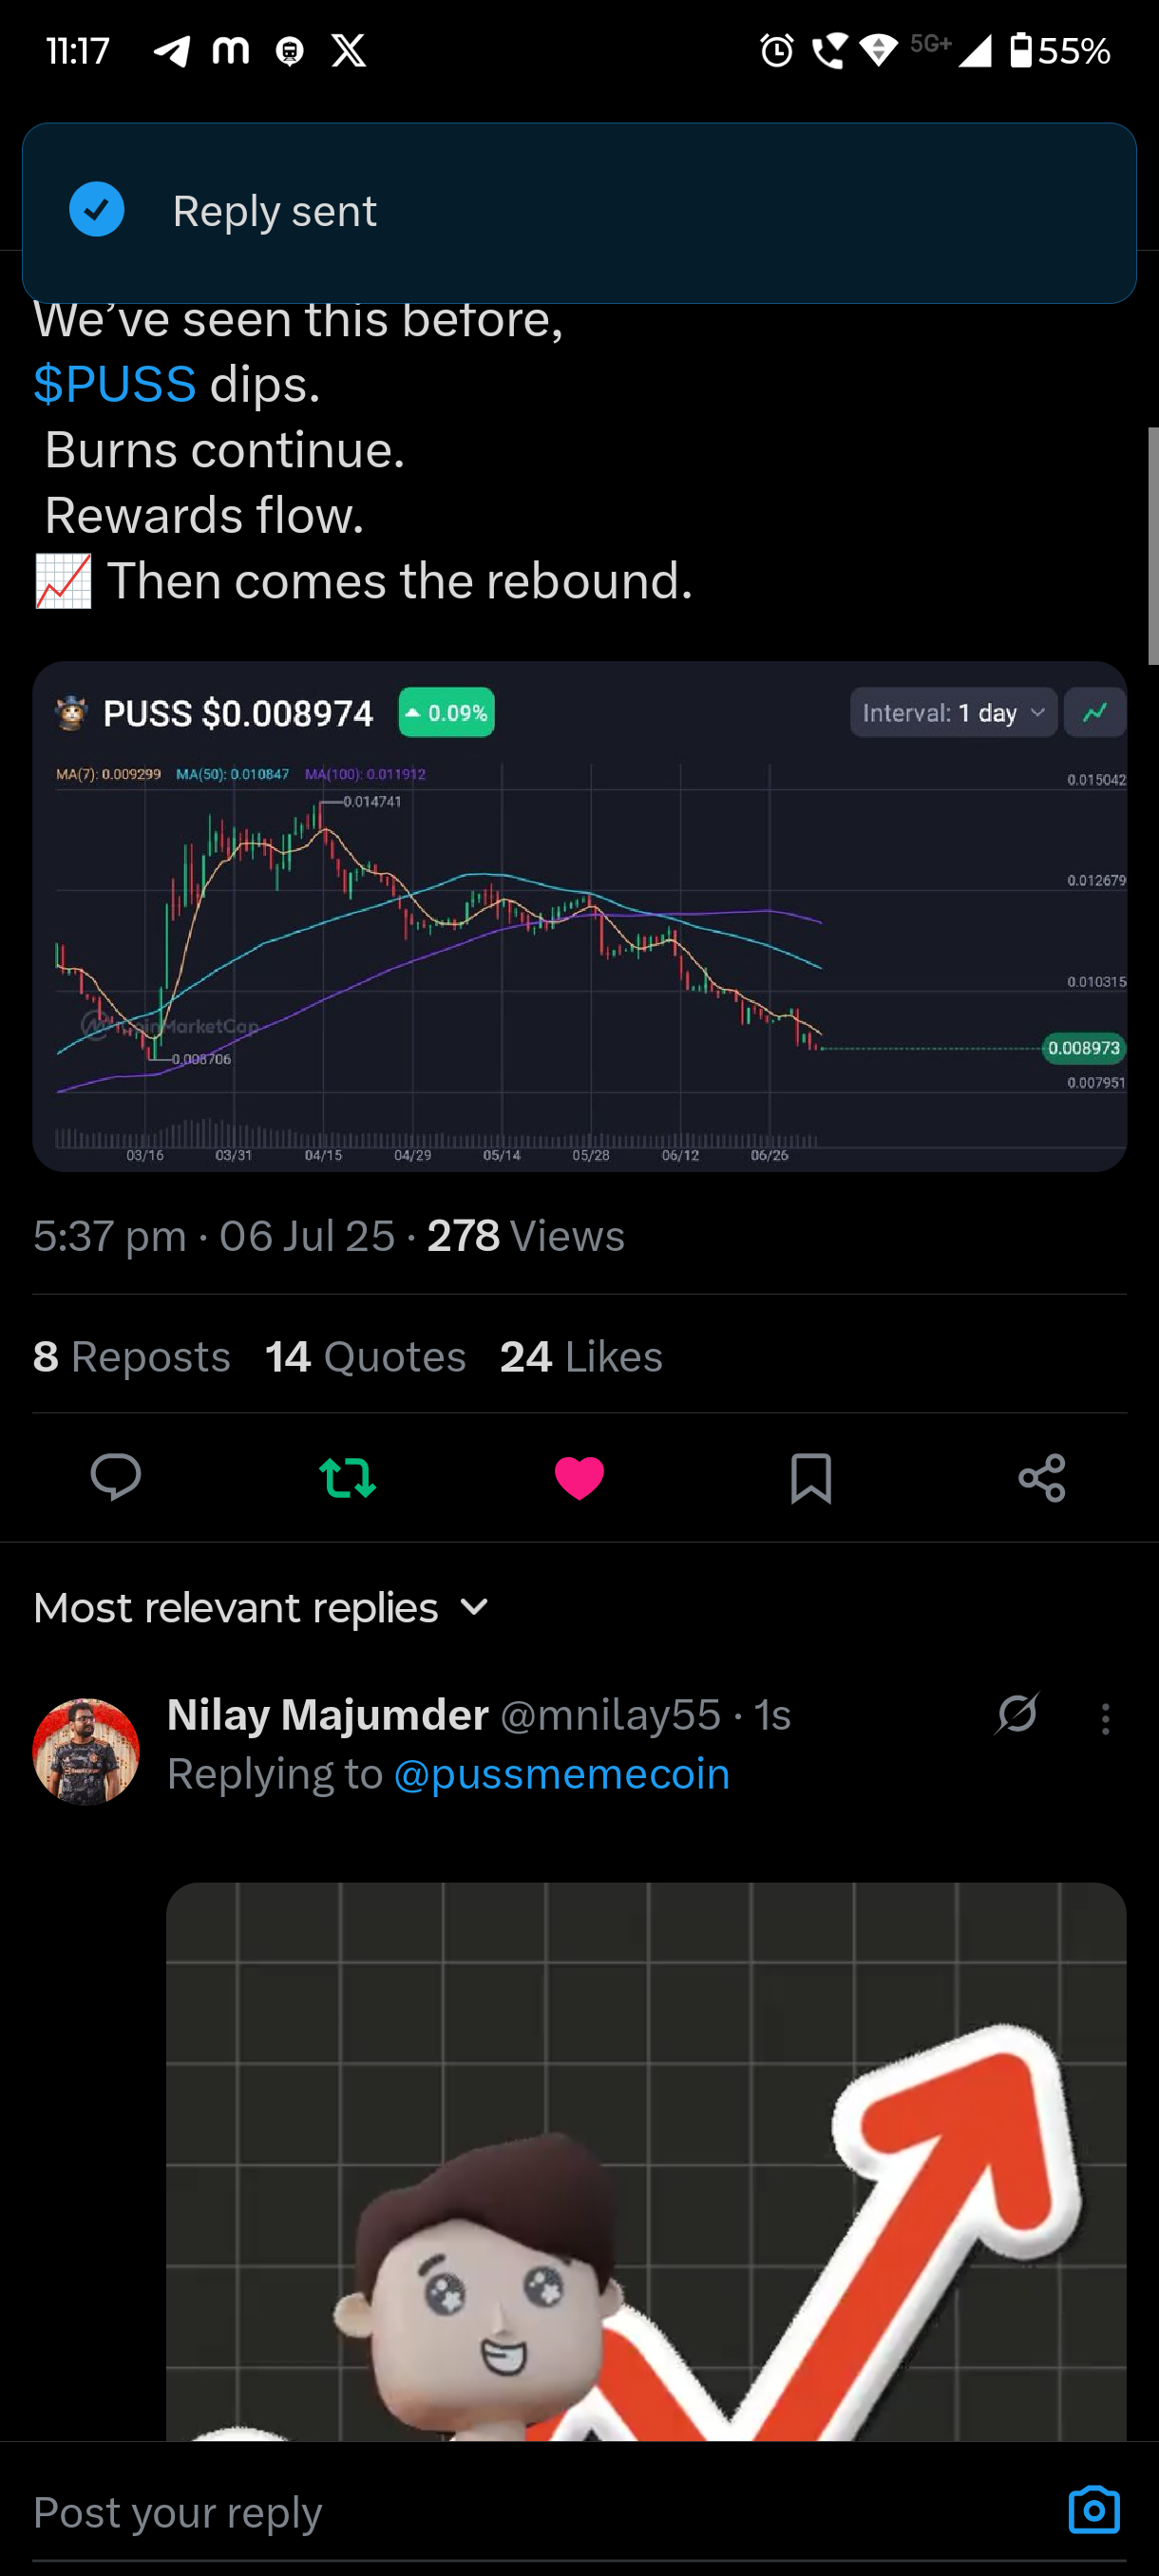Toggle the green repost icon
1159x2576 pixels.
[347, 1477]
